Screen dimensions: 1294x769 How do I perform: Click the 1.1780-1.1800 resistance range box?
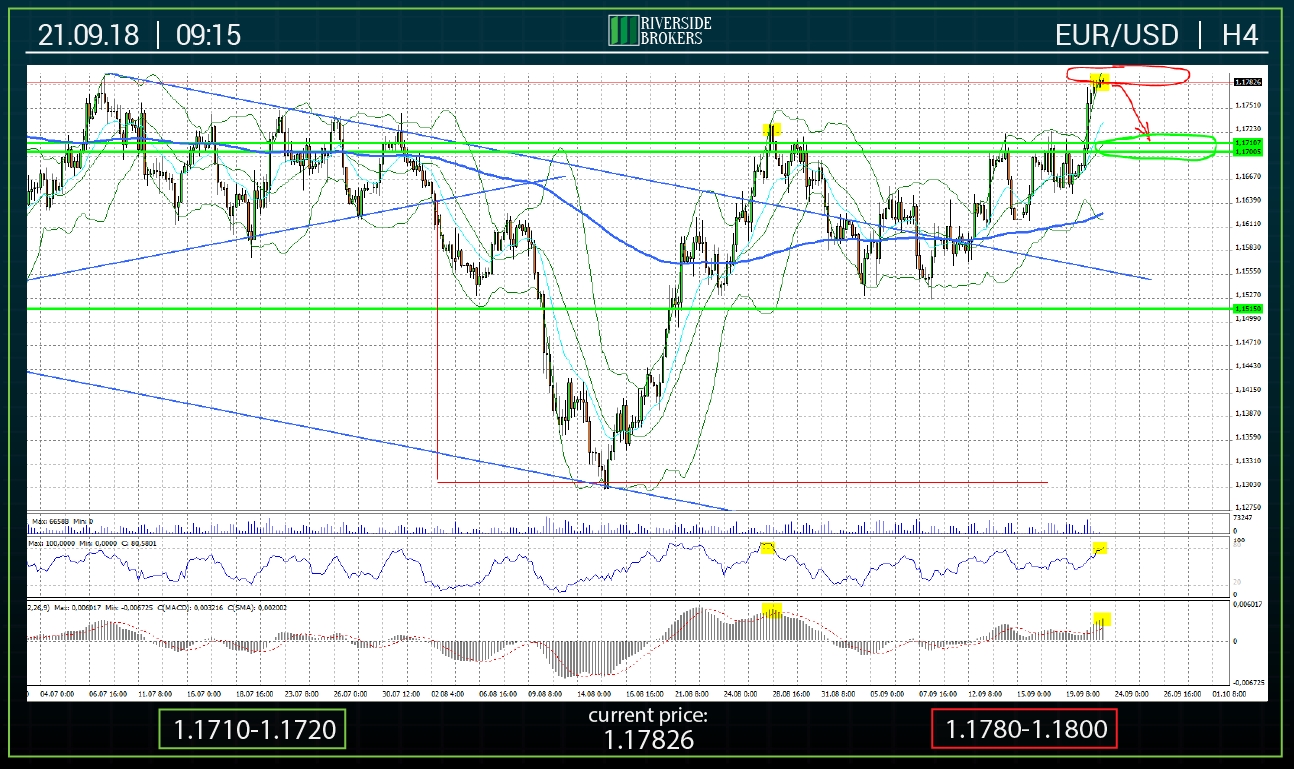point(1024,730)
